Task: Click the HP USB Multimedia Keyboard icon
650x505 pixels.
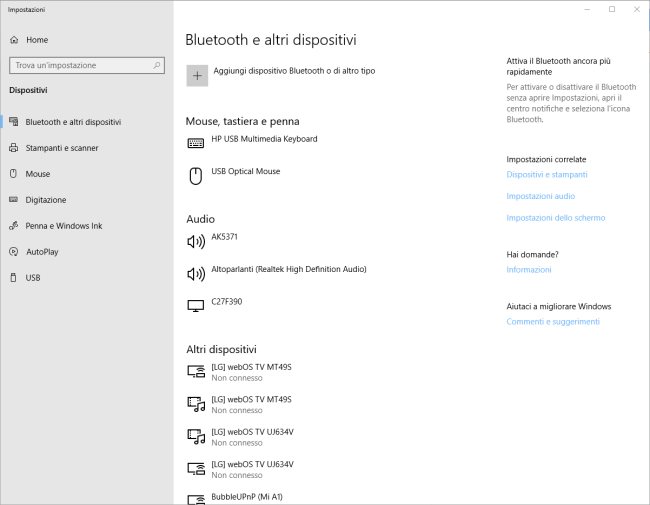Action: pyautogui.click(x=196, y=143)
